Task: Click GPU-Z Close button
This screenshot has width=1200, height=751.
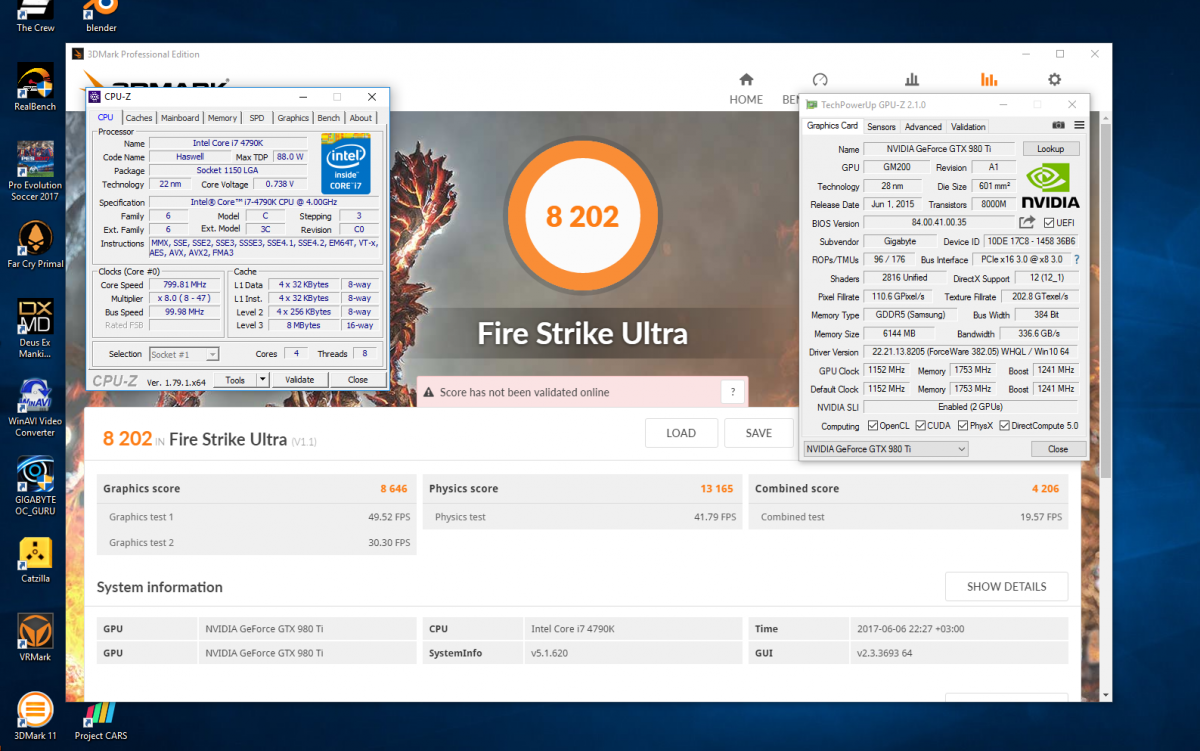Action: coord(1058,449)
